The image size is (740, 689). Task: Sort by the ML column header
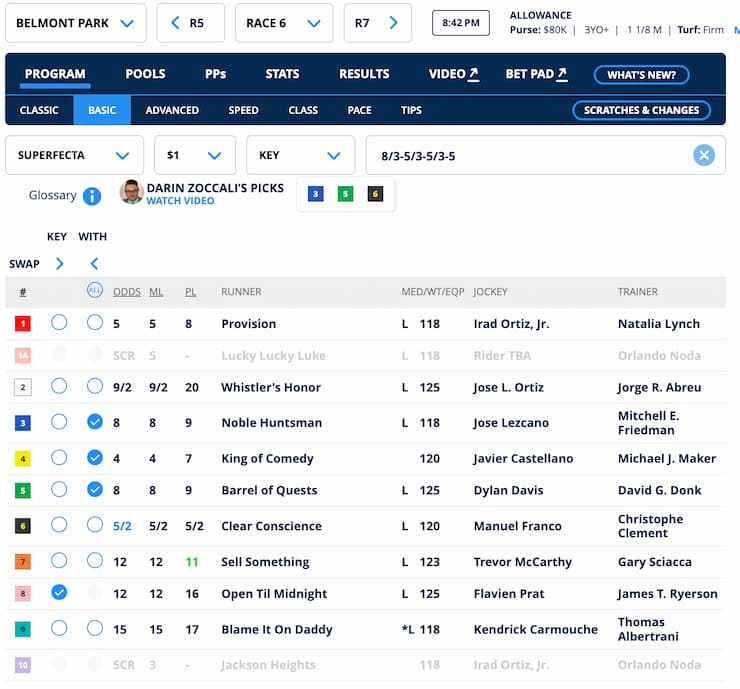click(x=156, y=292)
